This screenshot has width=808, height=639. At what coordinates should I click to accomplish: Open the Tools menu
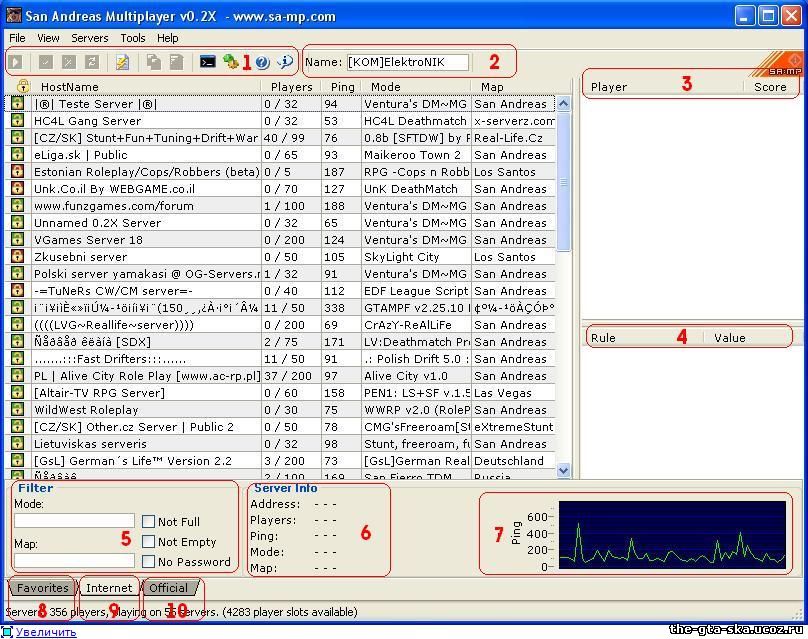pyautogui.click(x=133, y=38)
